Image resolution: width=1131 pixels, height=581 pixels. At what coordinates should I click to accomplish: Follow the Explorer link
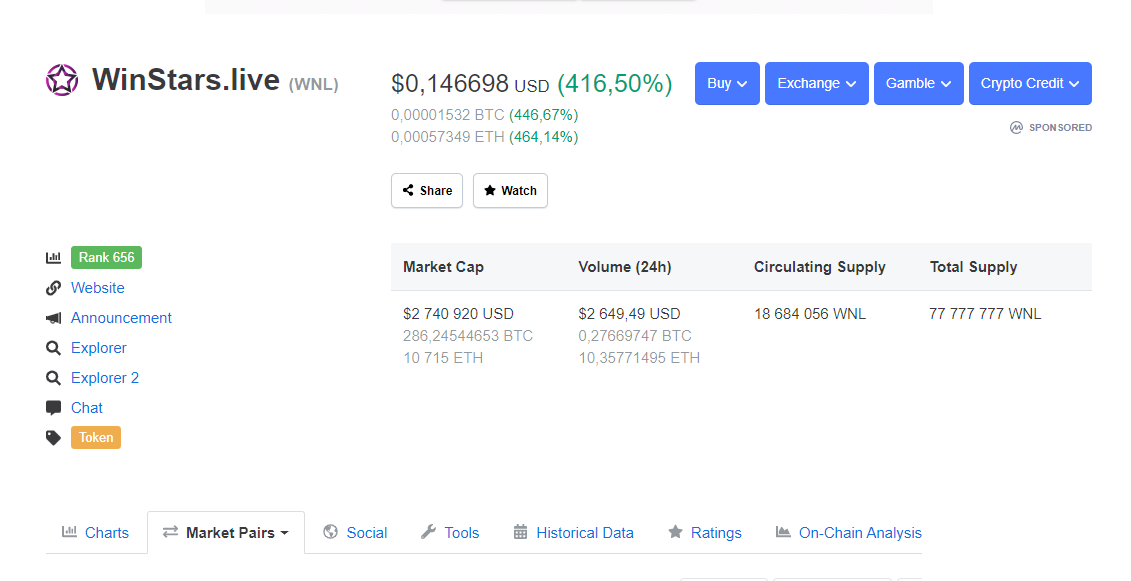point(99,348)
